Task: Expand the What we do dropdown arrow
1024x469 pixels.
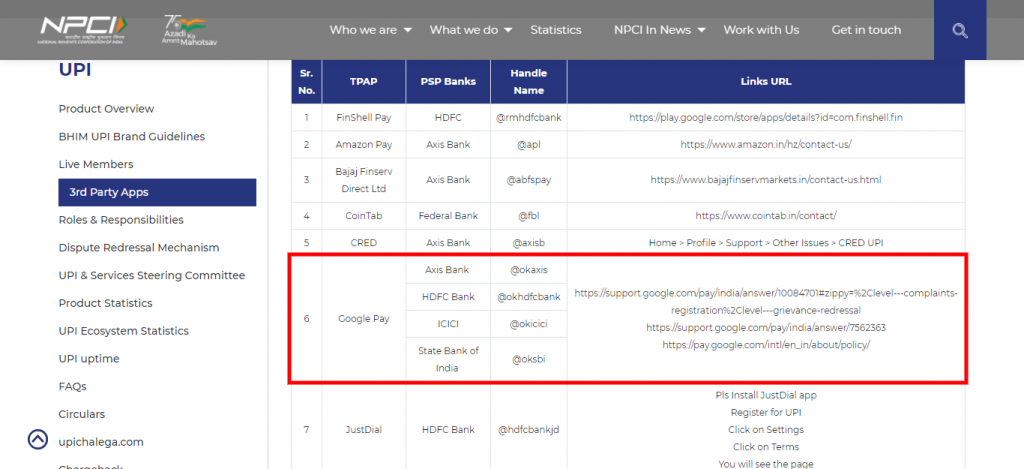Action: coord(508,30)
